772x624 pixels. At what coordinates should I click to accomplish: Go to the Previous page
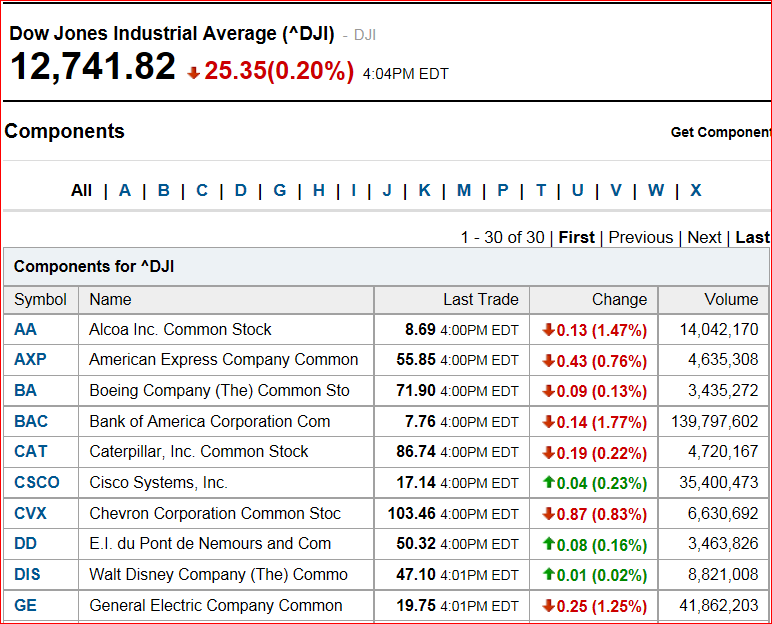click(641, 237)
